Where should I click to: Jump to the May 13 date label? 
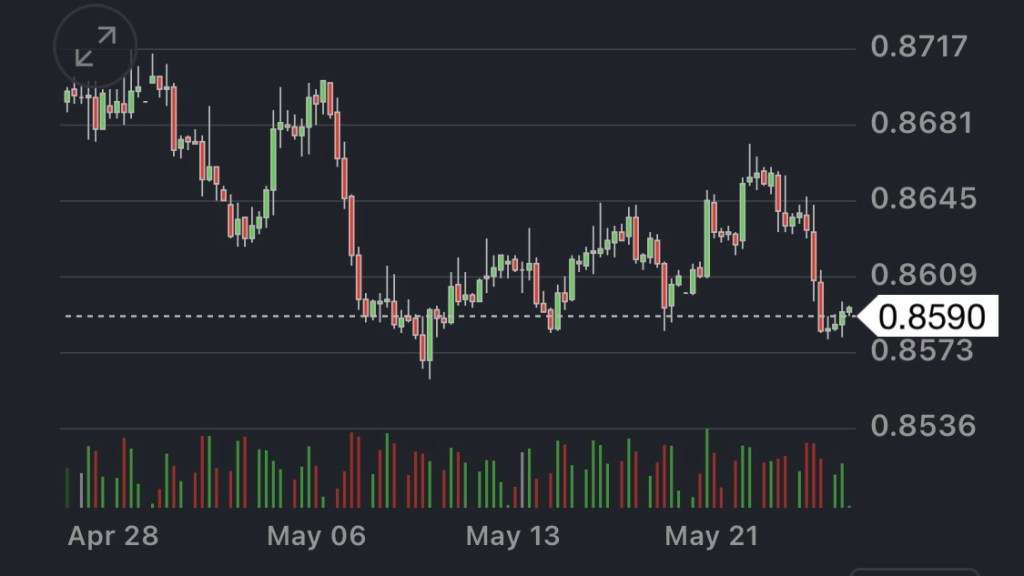(x=513, y=536)
